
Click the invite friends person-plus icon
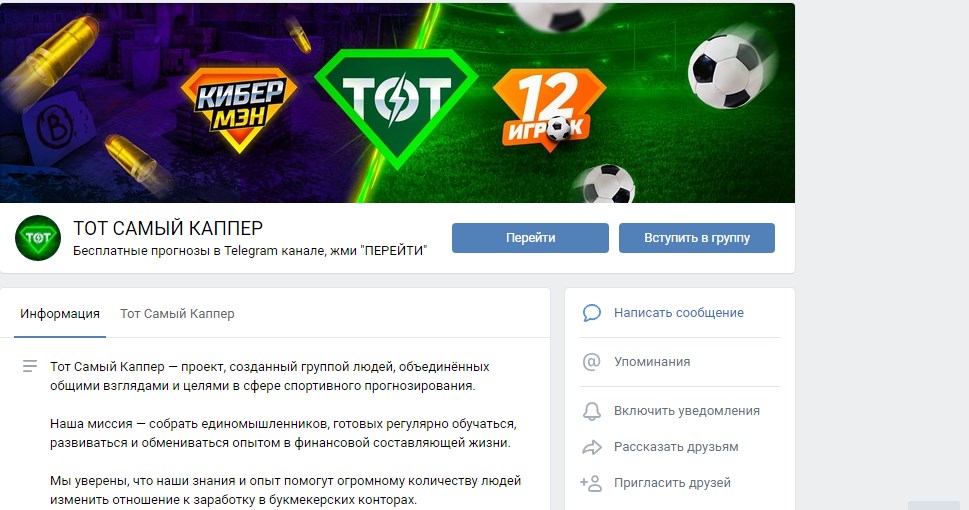(591, 483)
